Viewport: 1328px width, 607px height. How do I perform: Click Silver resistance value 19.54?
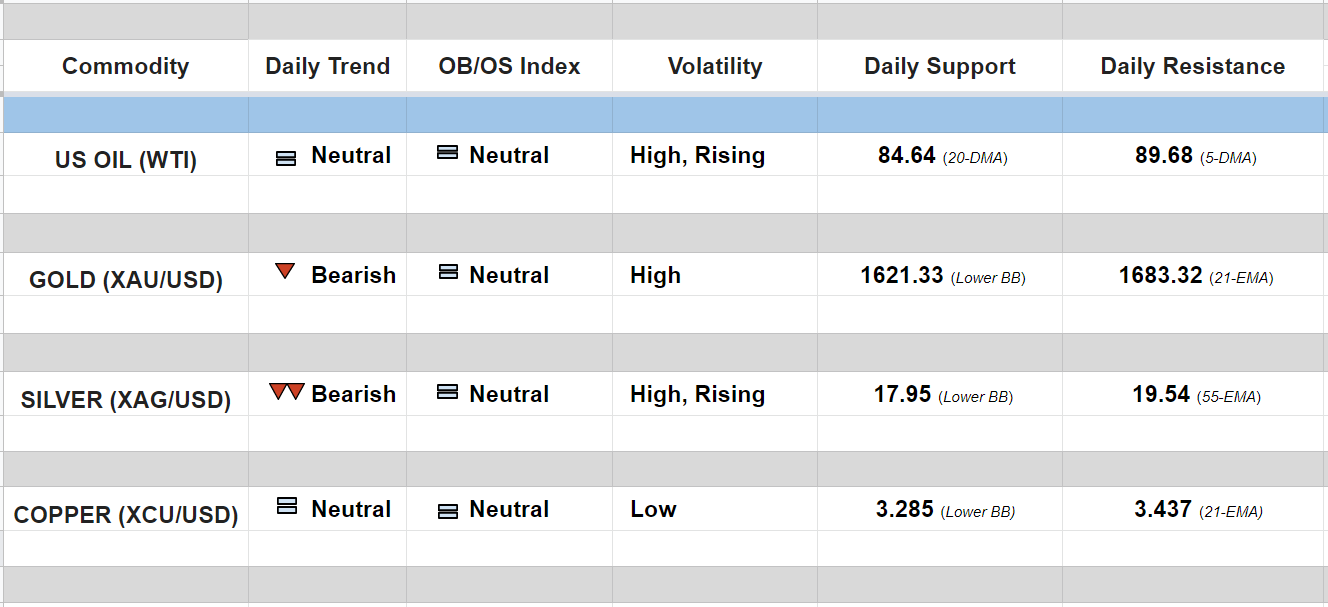[x=1161, y=394]
